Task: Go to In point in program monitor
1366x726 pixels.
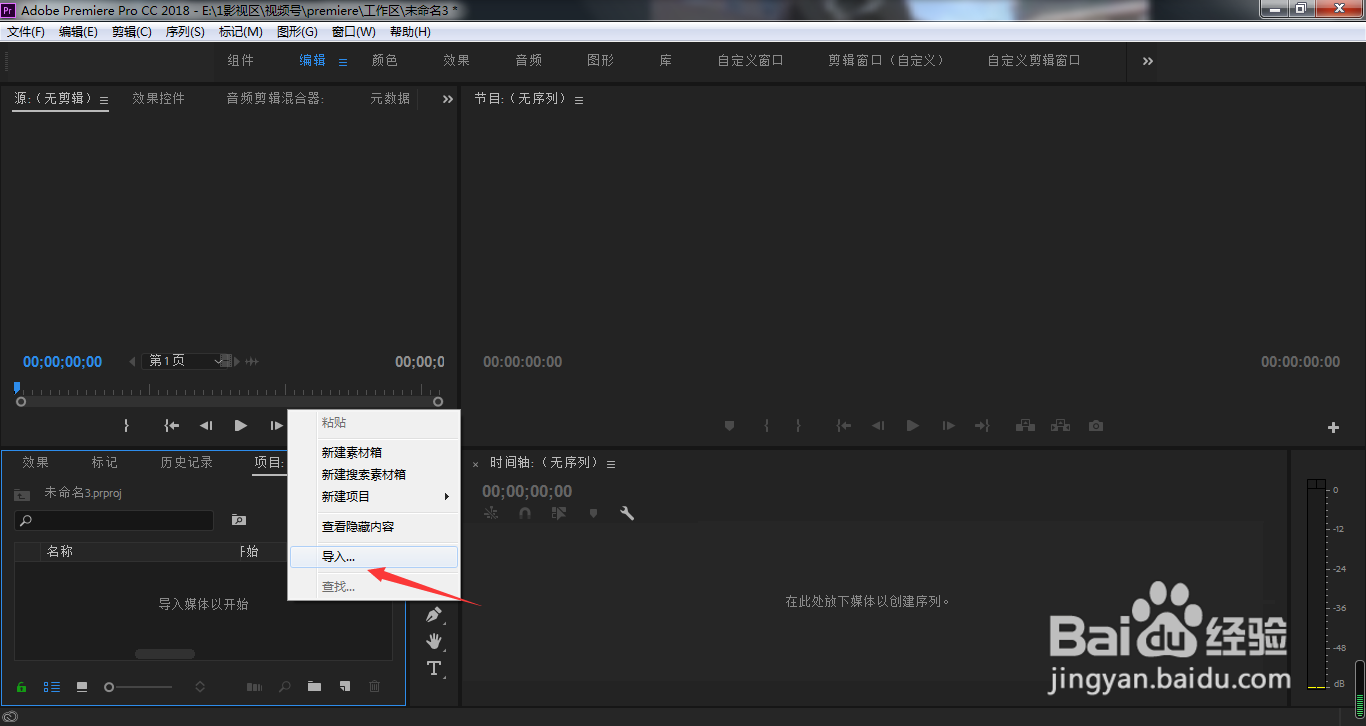Action: pyautogui.click(x=844, y=425)
